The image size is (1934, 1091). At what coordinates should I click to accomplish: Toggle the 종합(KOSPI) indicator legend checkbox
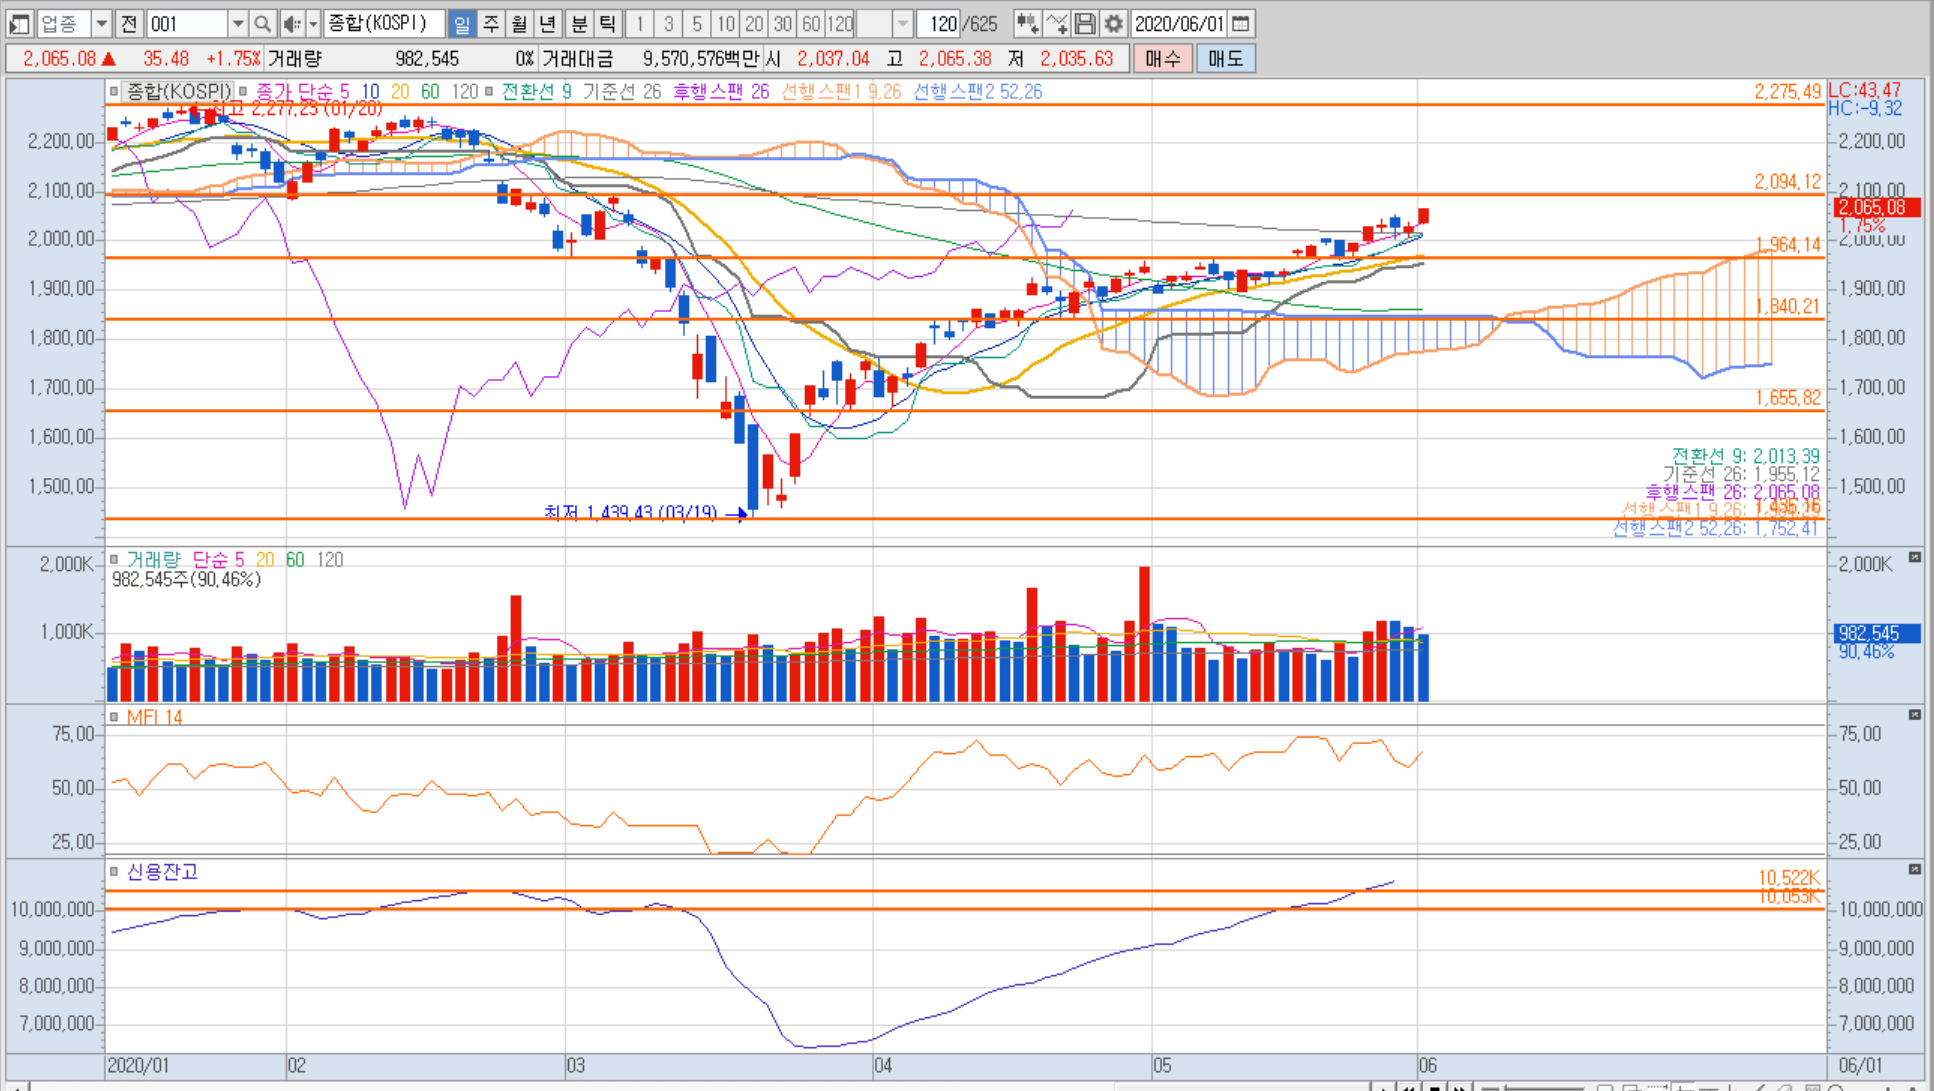114,91
